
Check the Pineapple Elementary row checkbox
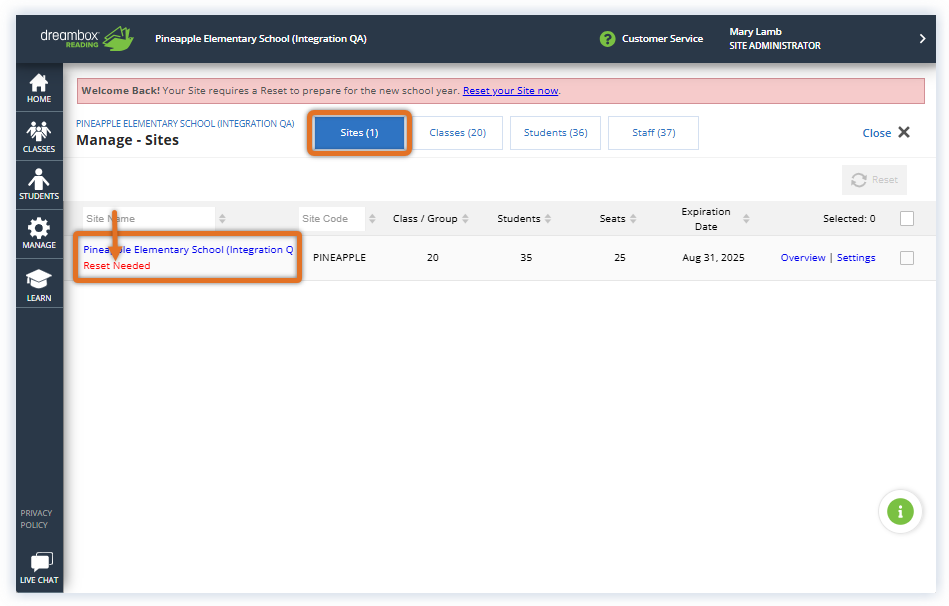(x=907, y=258)
